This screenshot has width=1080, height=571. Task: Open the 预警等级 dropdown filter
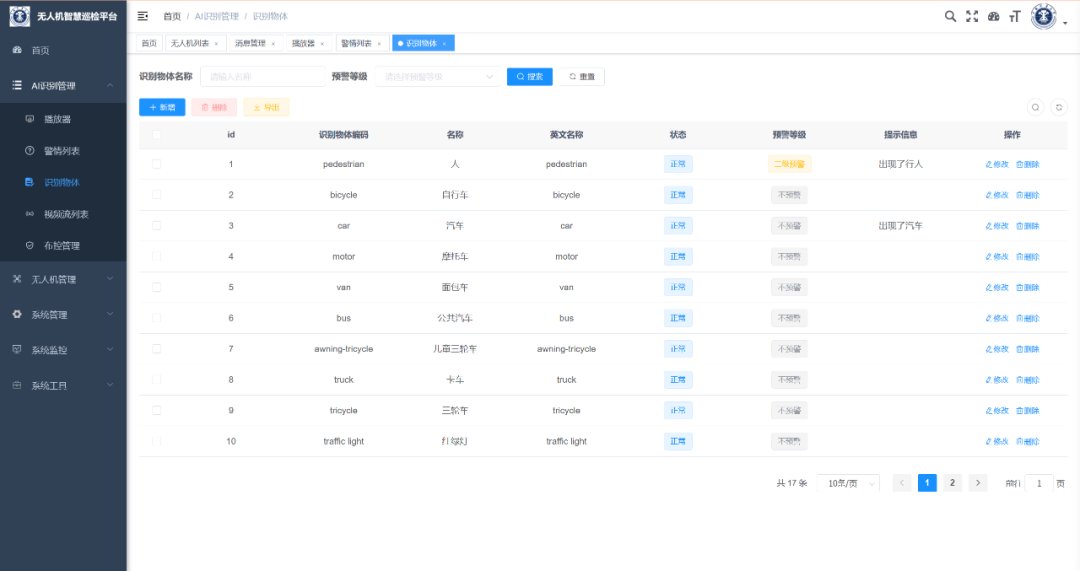click(x=438, y=76)
